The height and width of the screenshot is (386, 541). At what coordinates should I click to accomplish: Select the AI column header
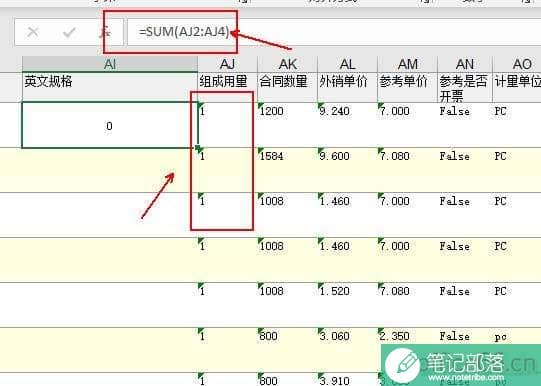click(110, 64)
